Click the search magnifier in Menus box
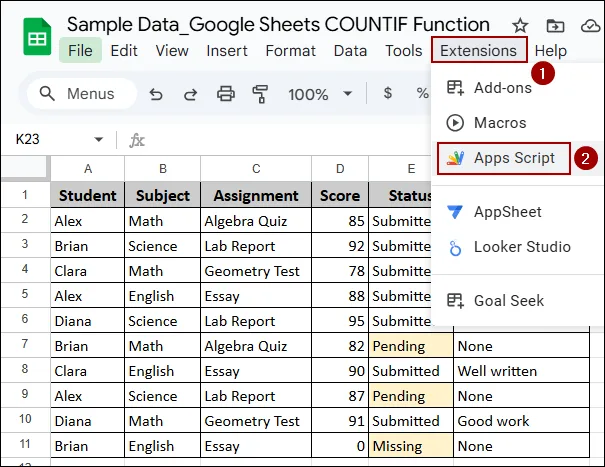The image size is (605, 467). [x=47, y=94]
